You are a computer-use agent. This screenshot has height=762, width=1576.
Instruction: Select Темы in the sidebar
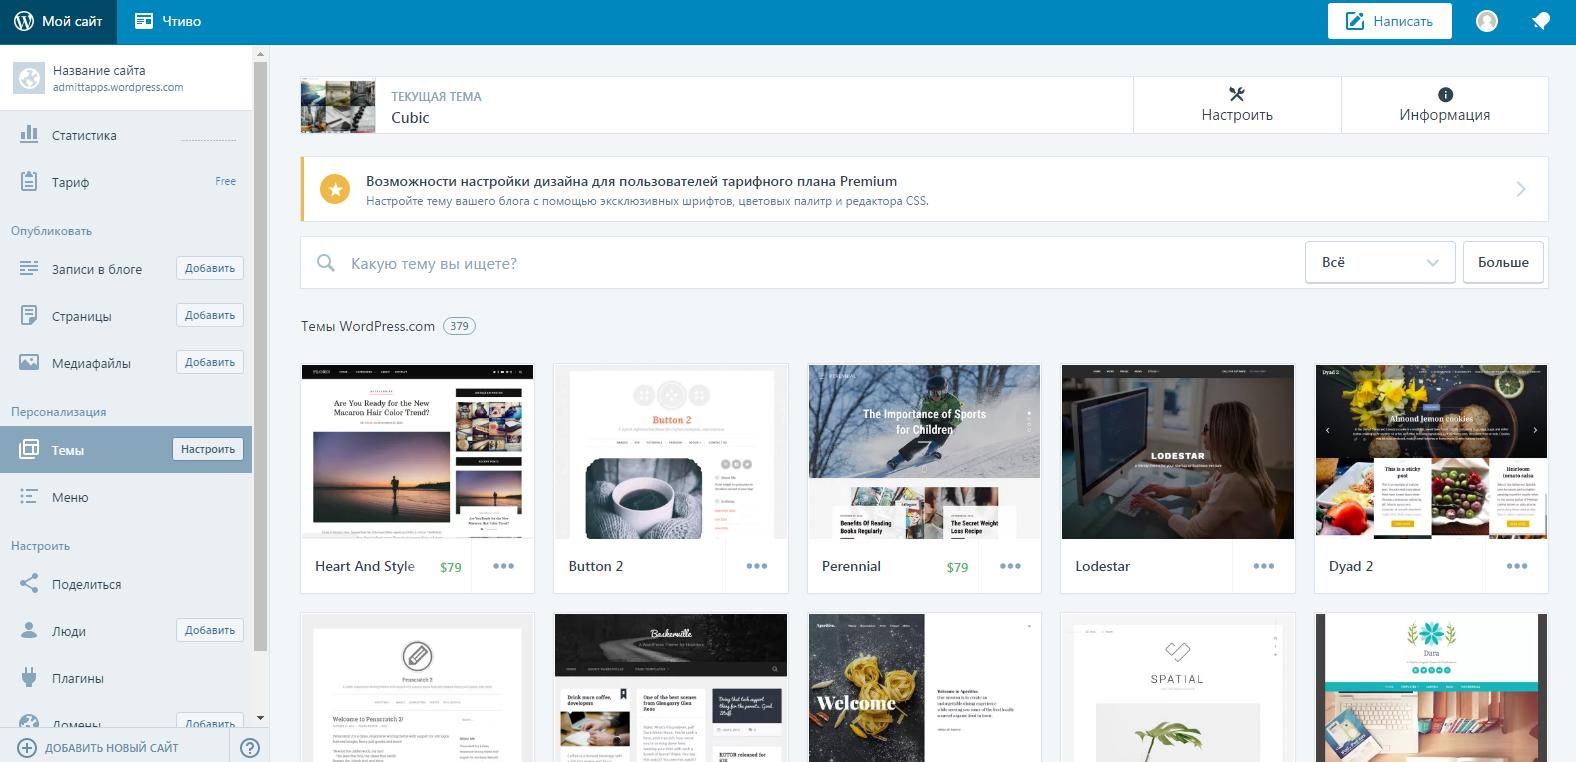pyautogui.click(x=126, y=449)
